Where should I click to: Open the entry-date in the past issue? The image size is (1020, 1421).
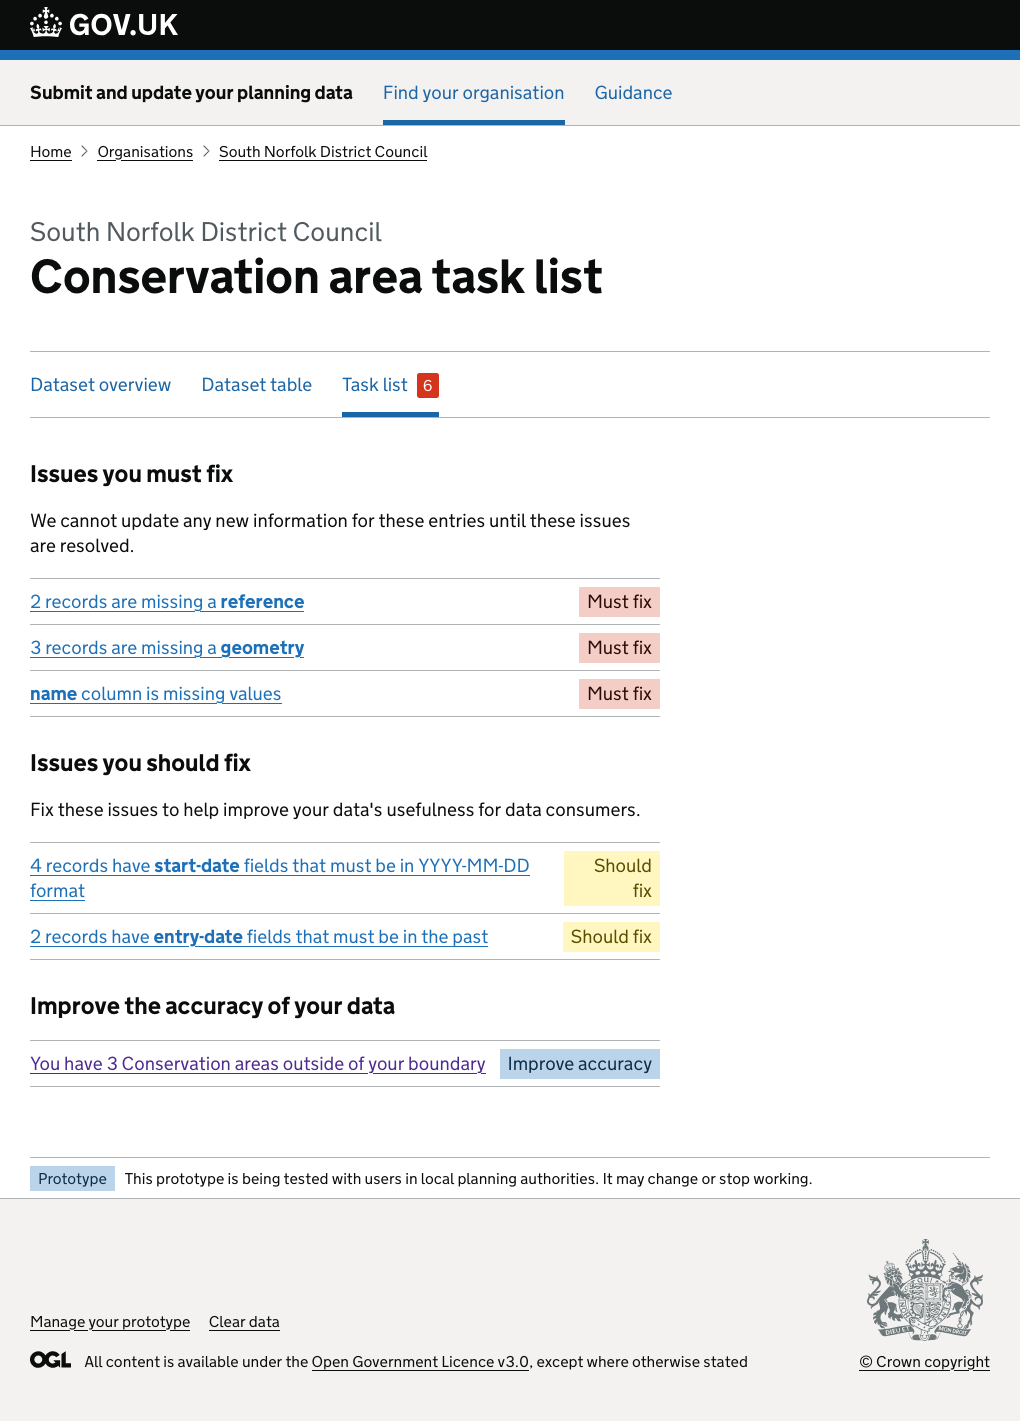259,937
